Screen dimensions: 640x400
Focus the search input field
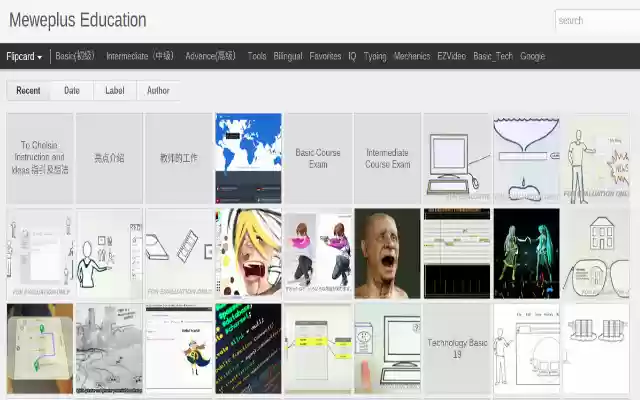[x=597, y=20]
